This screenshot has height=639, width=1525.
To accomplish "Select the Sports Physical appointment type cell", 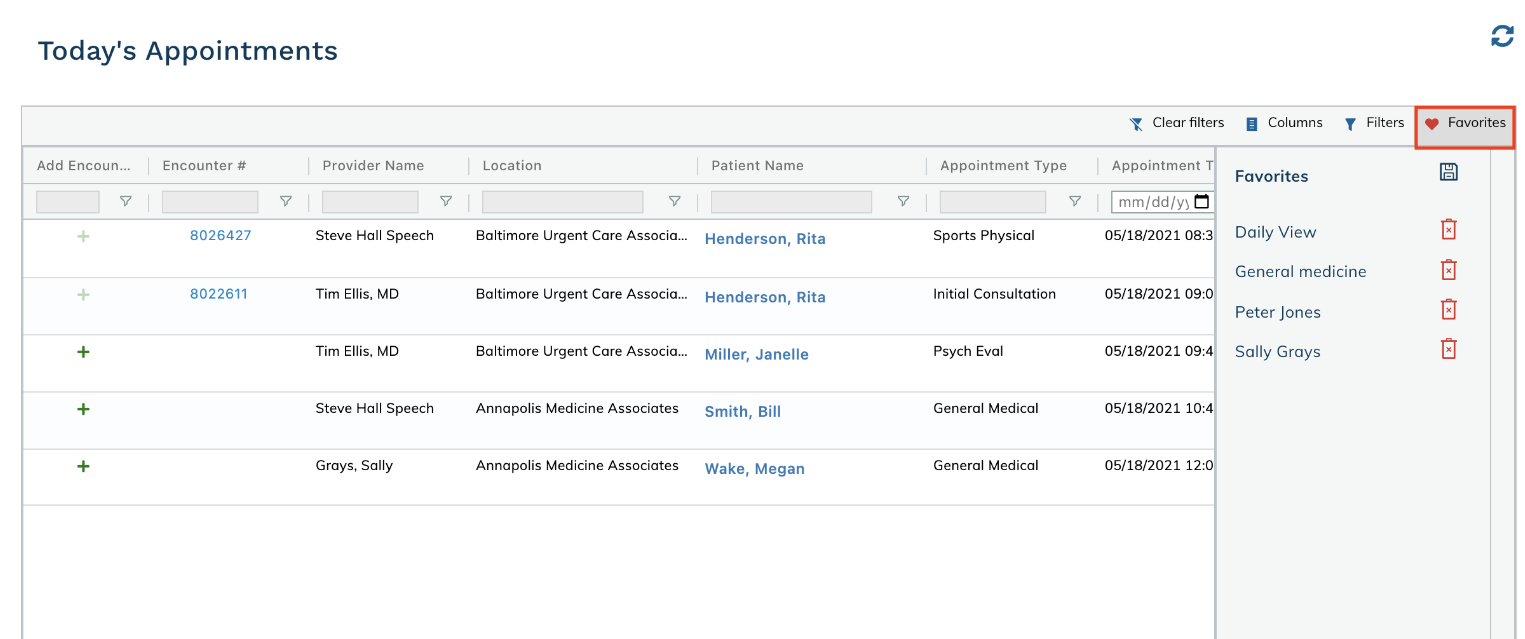I will (x=984, y=236).
